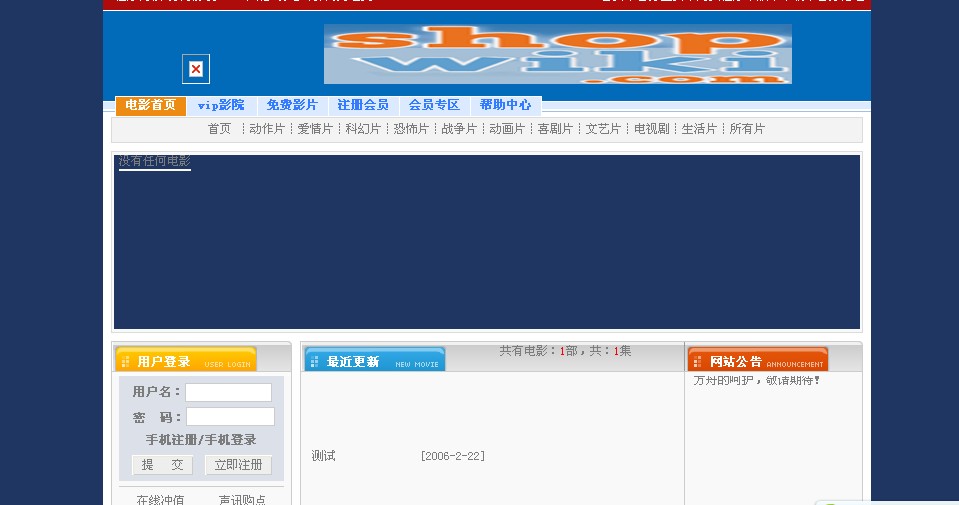Image resolution: width=959 pixels, height=505 pixels.
Task: Focus the 用户名 input field
Action: click(228, 393)
